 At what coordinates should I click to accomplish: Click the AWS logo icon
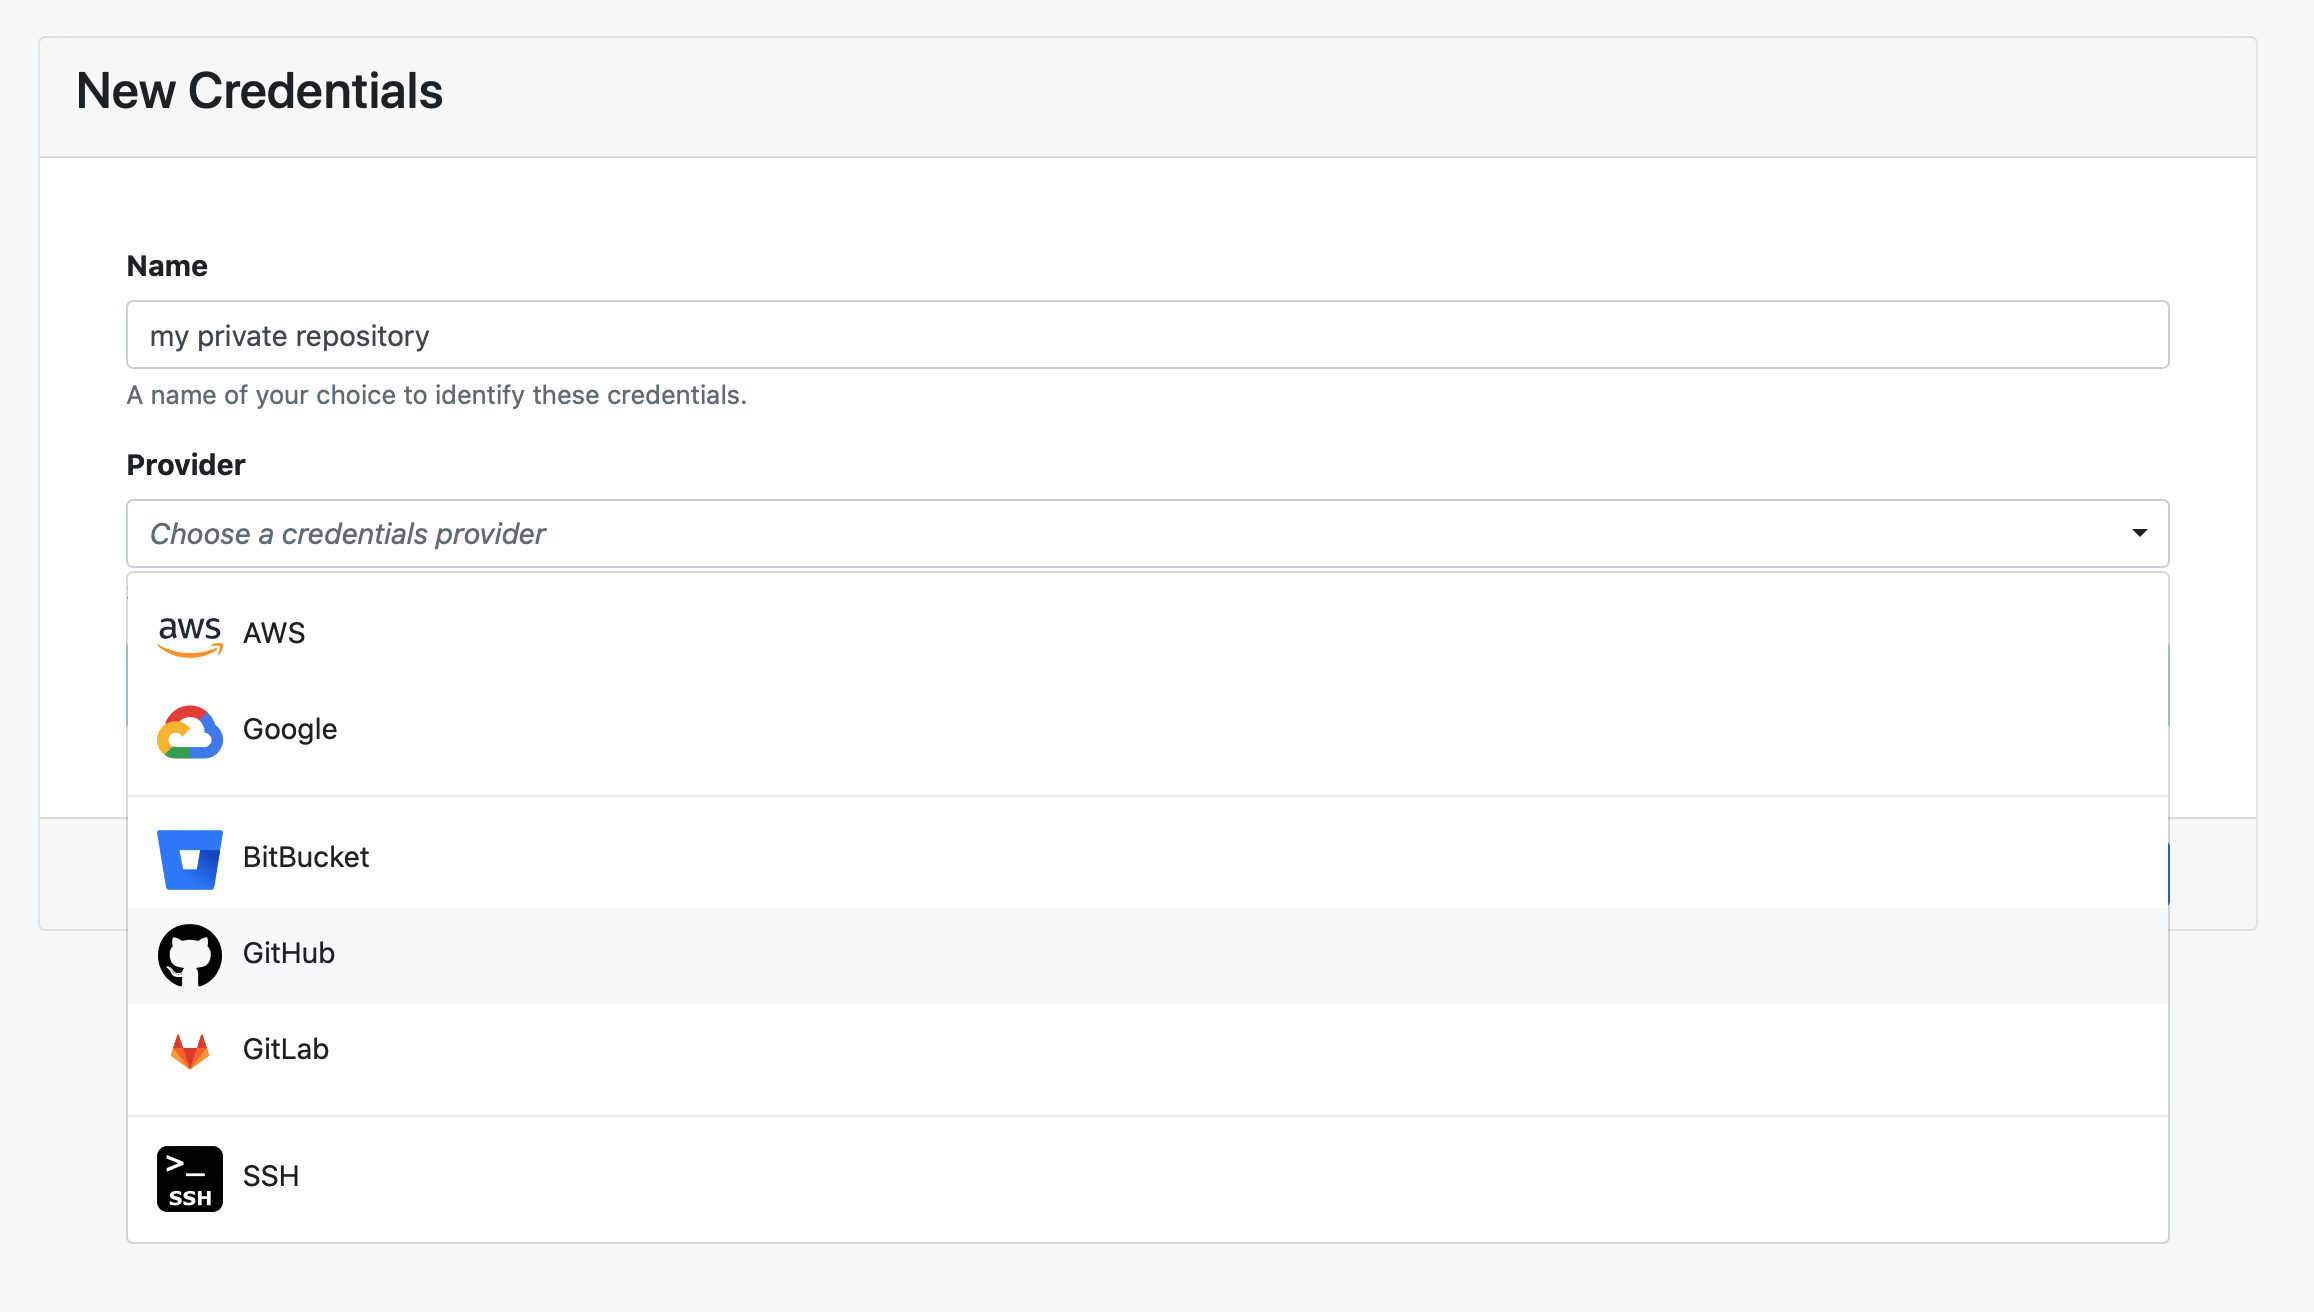point(189,634)
